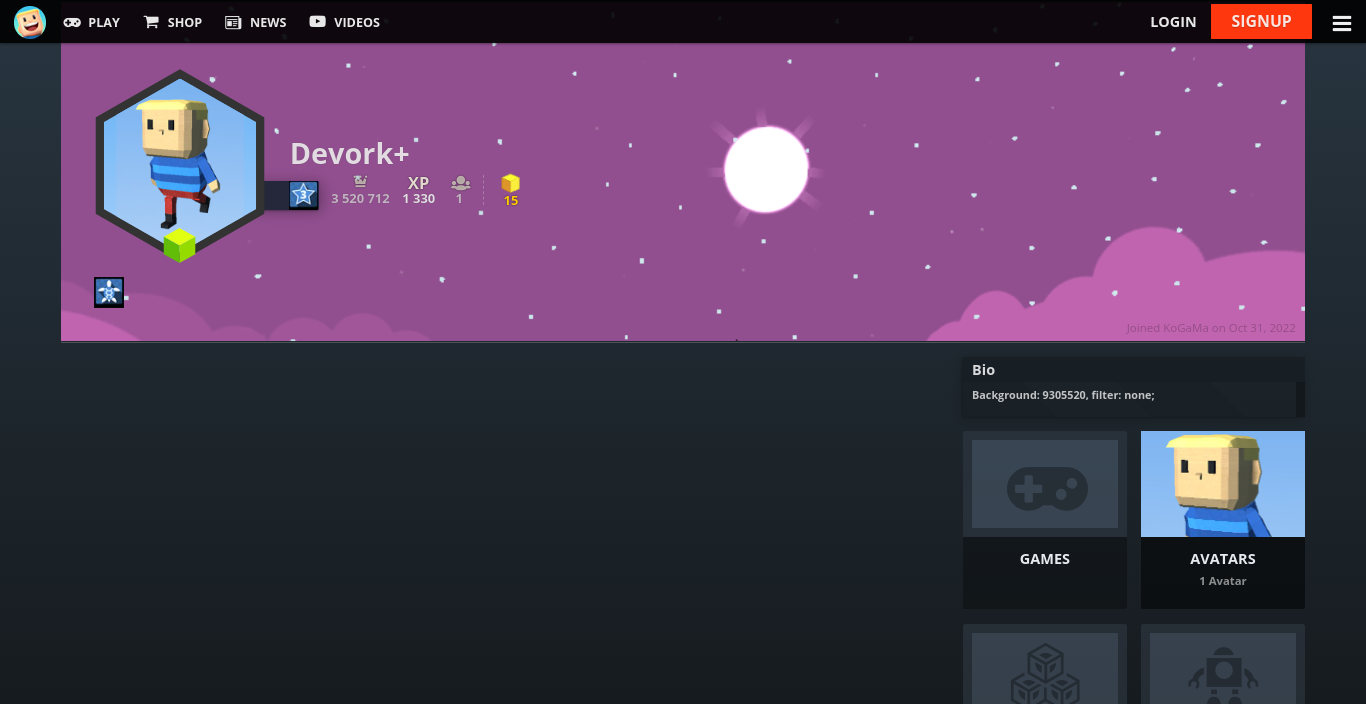Open the PLAY menu item

91,22
